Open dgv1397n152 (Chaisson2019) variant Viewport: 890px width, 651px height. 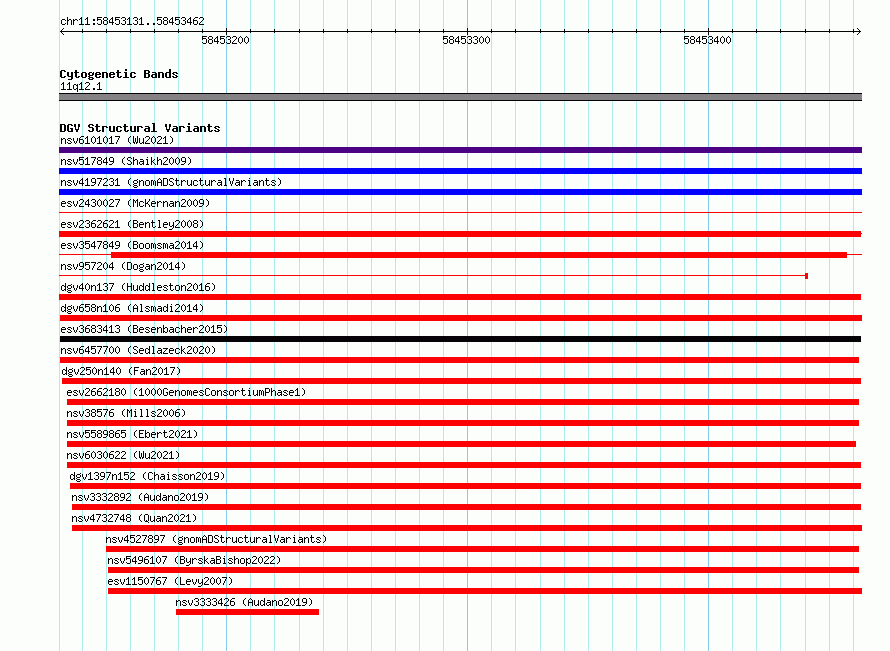[147, 476]
